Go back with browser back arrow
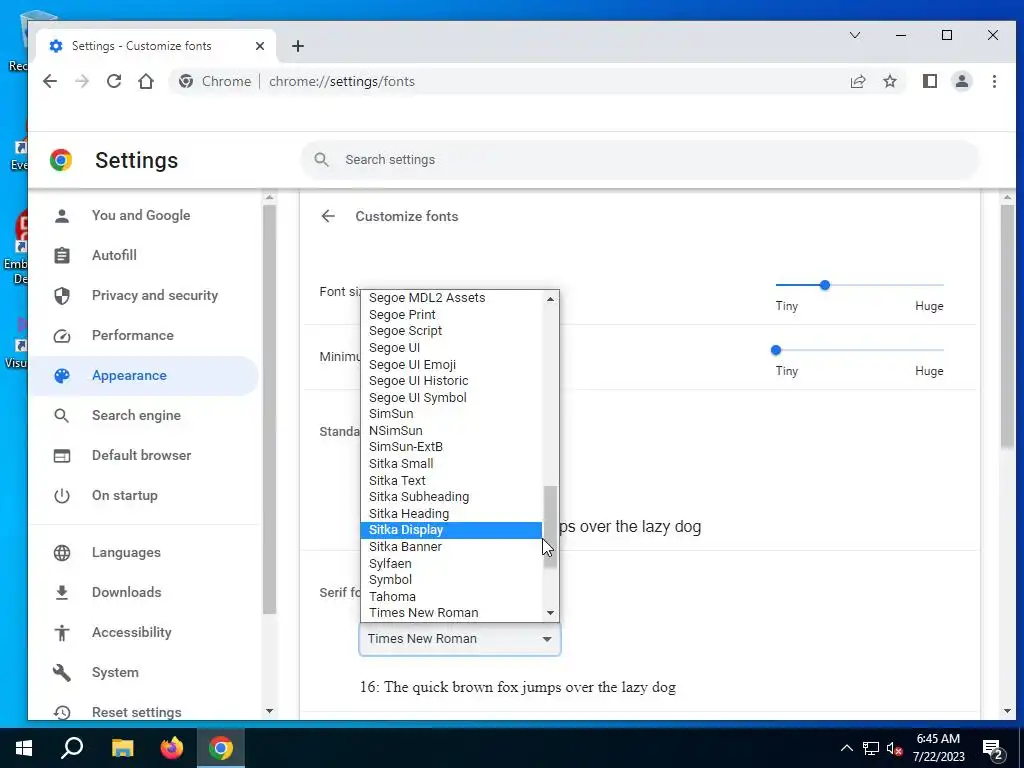 point(50,81)
